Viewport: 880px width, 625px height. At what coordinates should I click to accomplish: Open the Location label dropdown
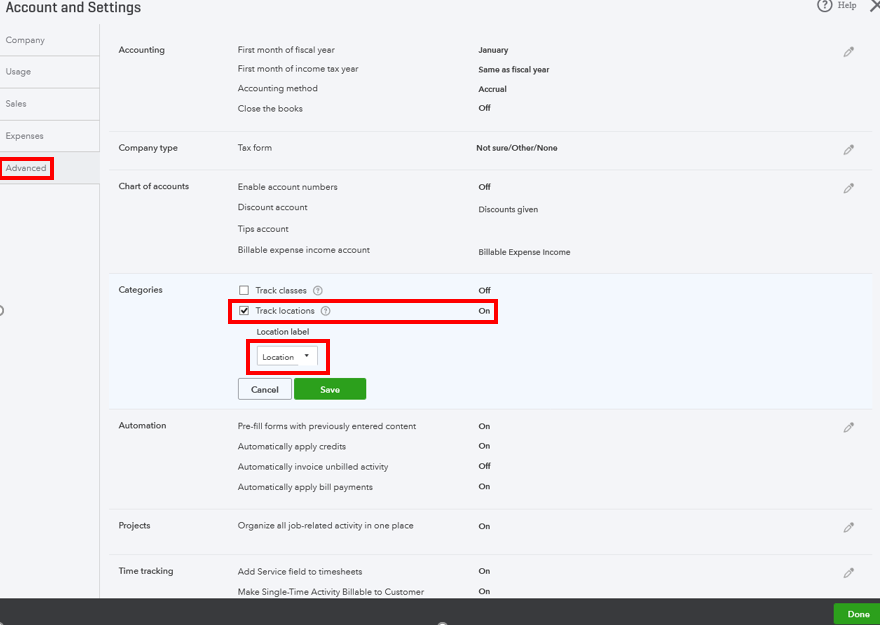point(287,357)
